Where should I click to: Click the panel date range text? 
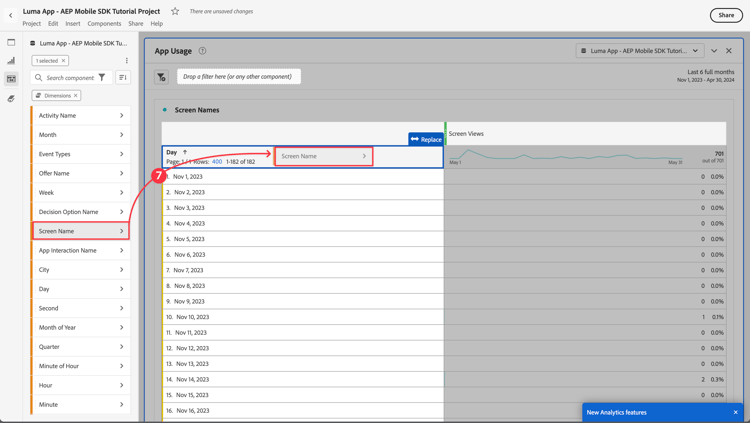click(705, 76)
